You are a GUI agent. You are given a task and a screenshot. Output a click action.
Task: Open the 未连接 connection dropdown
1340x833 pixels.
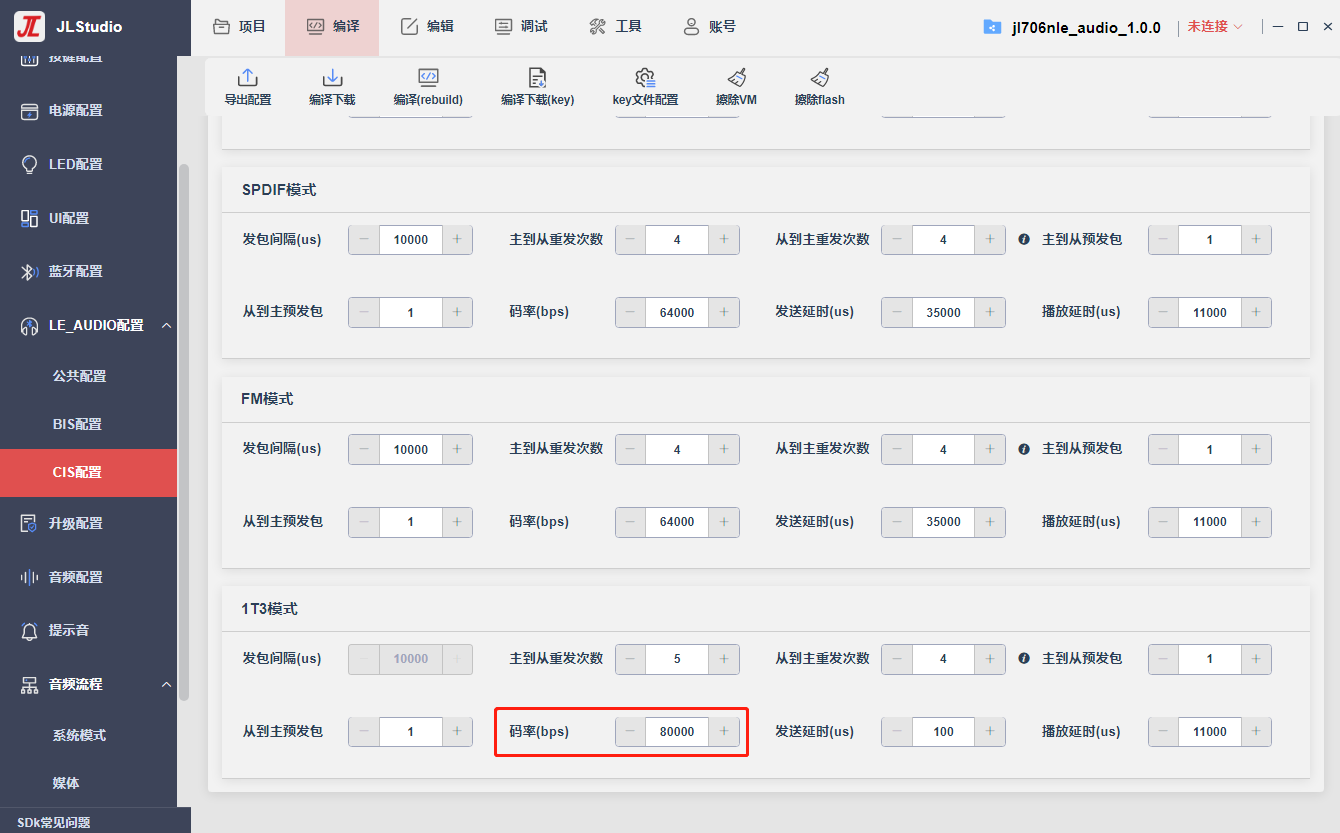pyautogui.click(x=1215, y=27)
